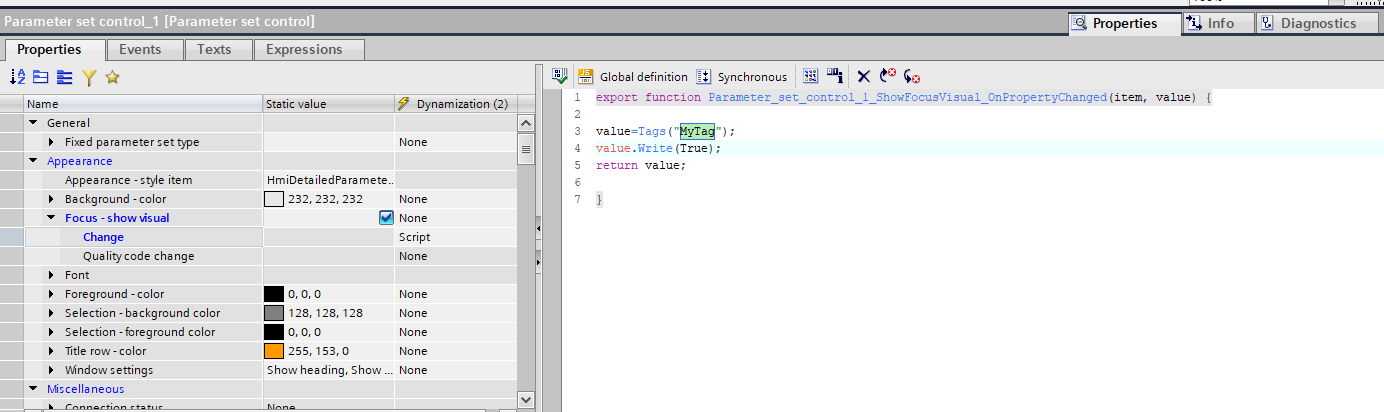Click the X delete icon in script toolbar

(x=864, y=76)
